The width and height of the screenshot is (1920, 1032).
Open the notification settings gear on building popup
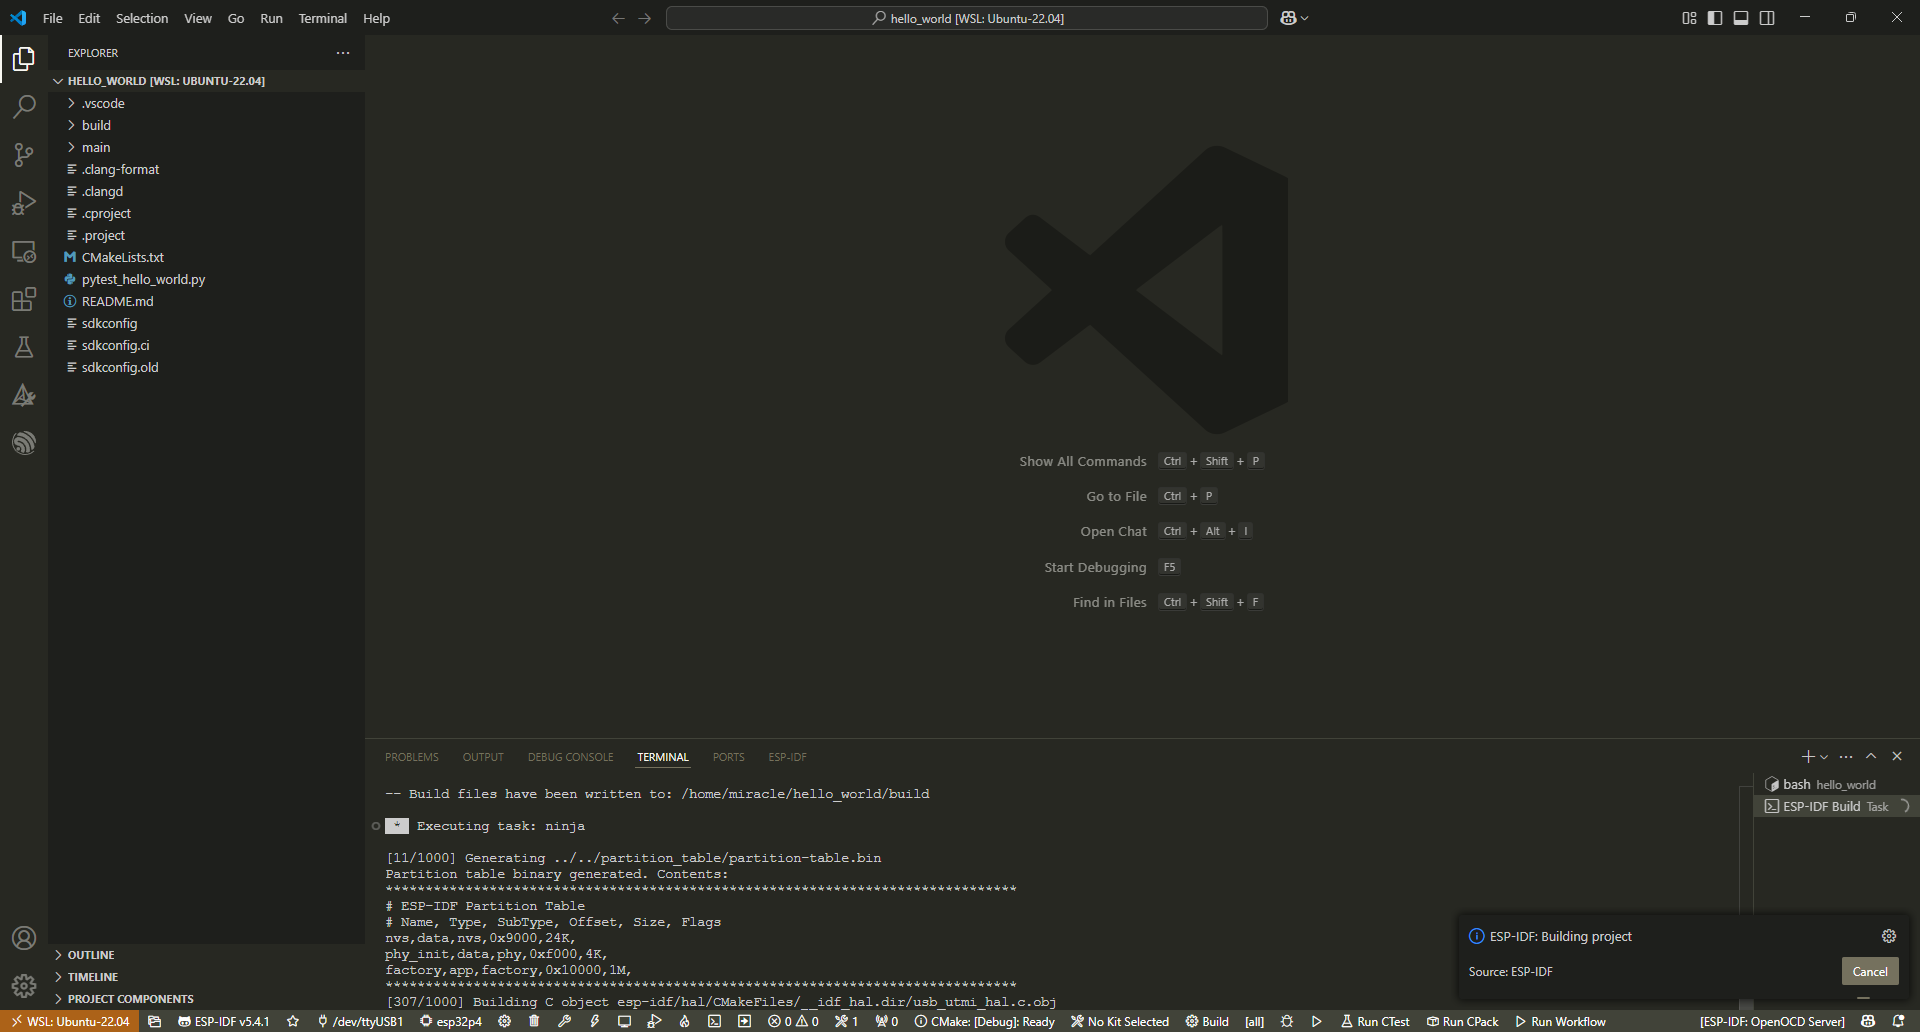tap(1888, 936)
